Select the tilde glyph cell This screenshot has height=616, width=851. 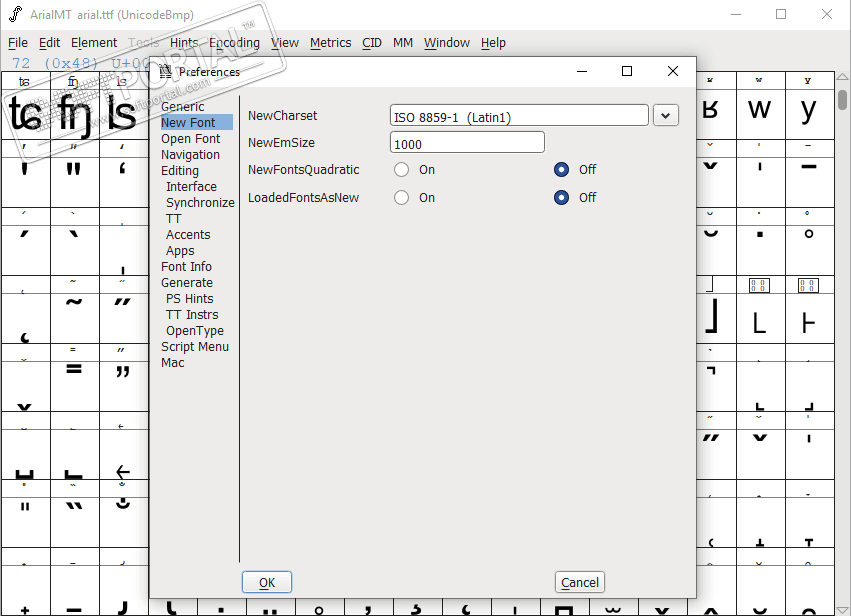(74, 318)
